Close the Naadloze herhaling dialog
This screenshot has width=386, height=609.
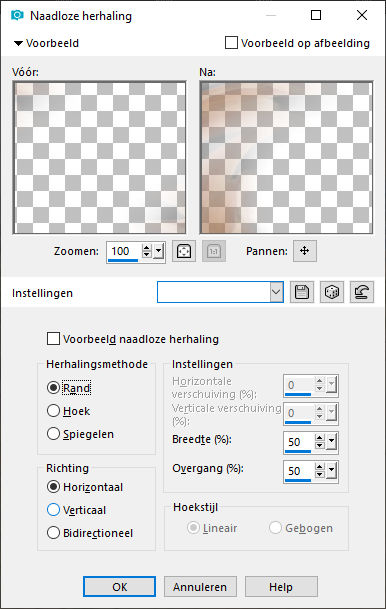tap(362, 16)
